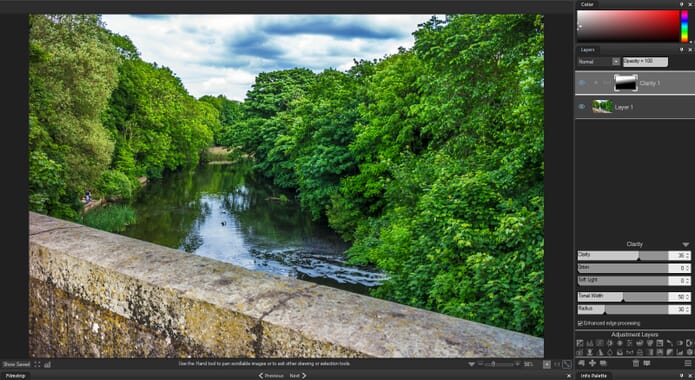Click the Show Saved button

click(x=16, y=364)
